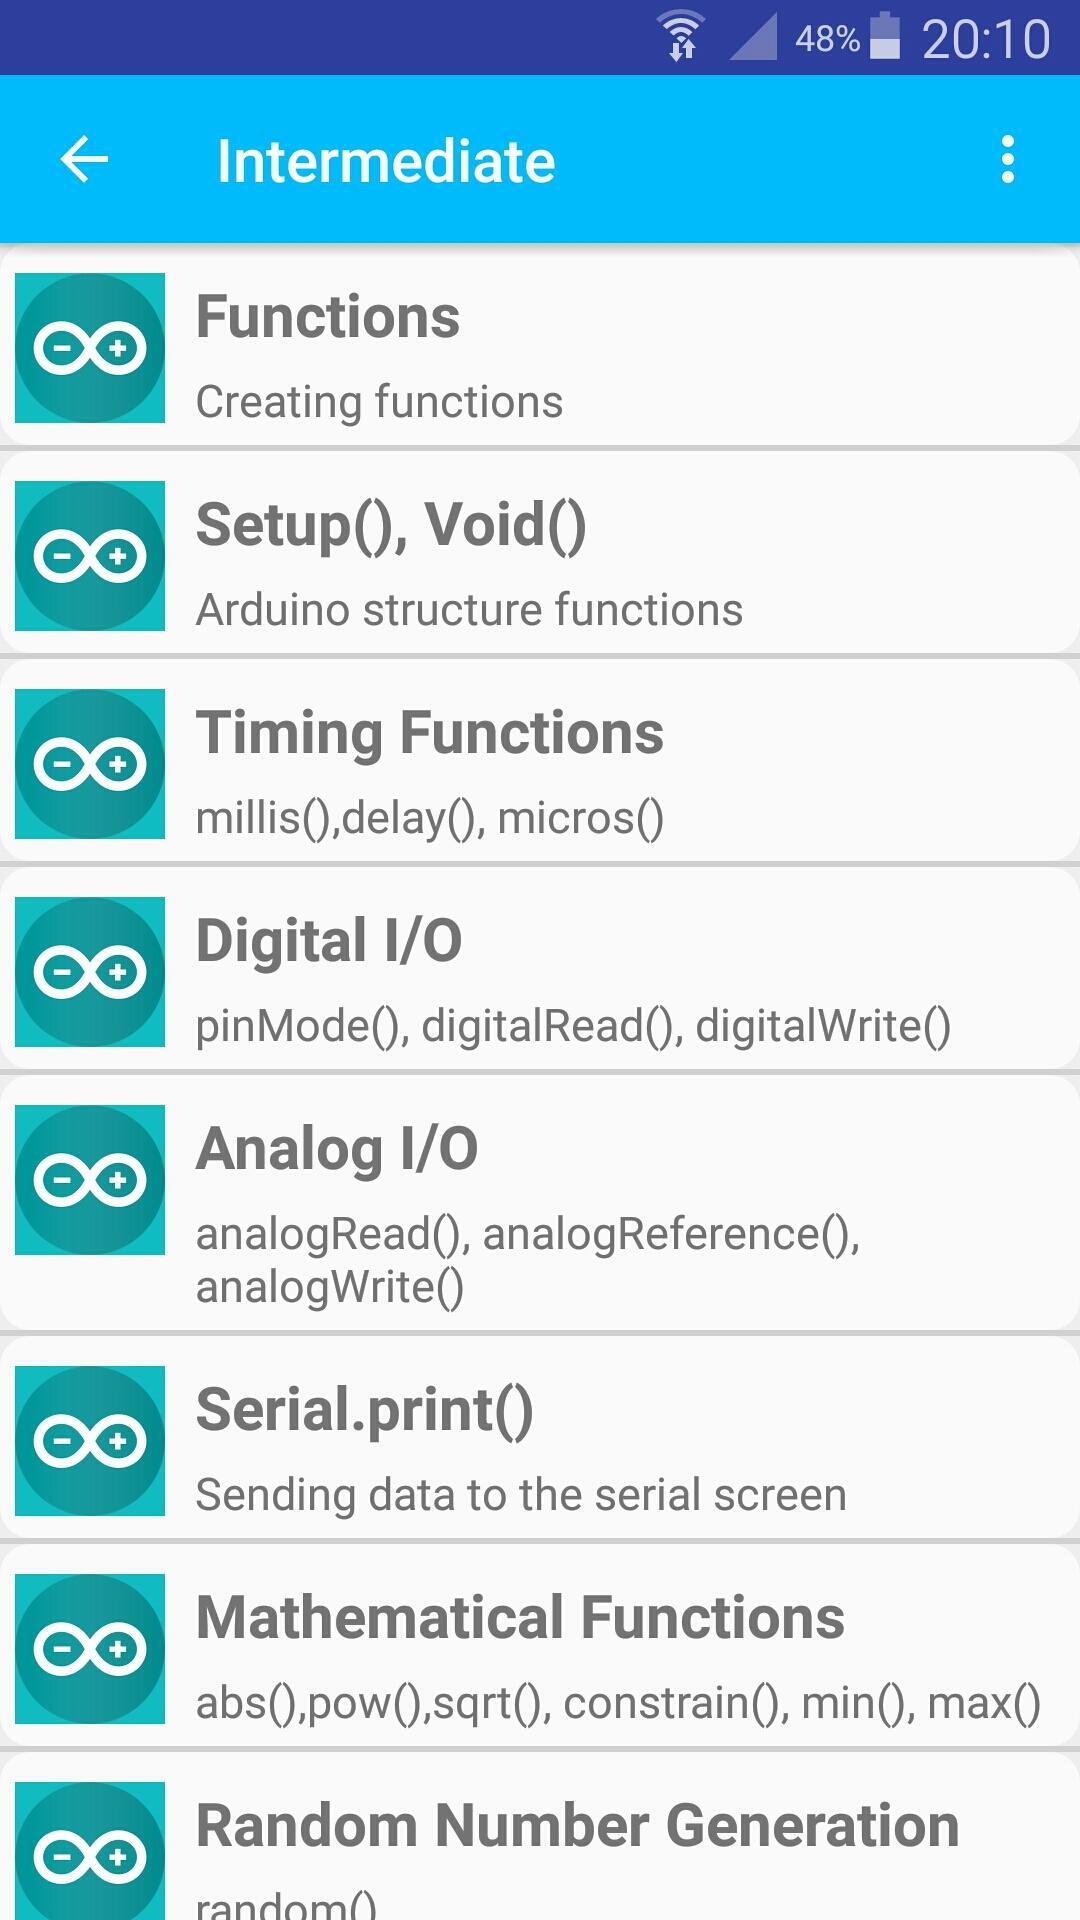Open the Functions lesson
This screenshot has height=1920, width=1080.
click(x=328, y=318)
